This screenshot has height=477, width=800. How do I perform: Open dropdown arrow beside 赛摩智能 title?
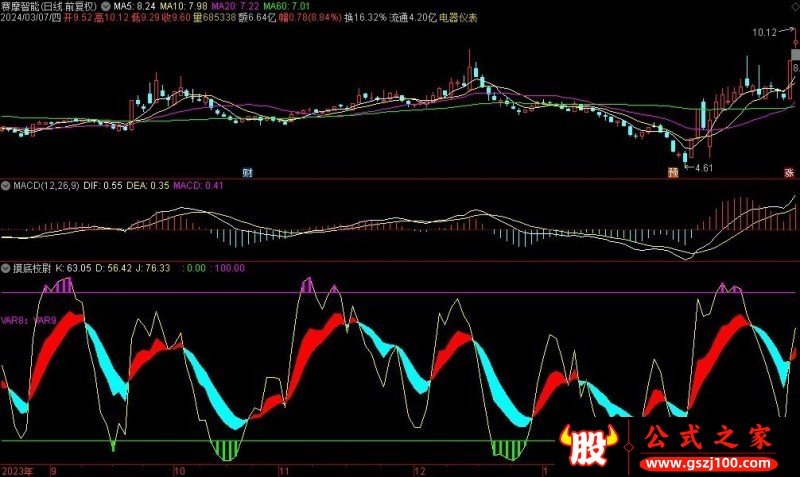[106, 7]
